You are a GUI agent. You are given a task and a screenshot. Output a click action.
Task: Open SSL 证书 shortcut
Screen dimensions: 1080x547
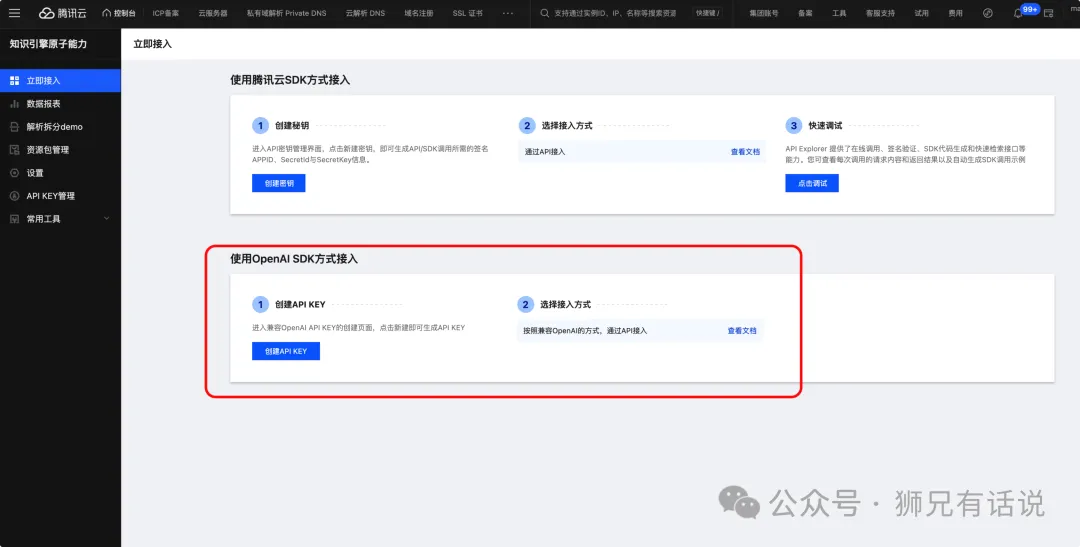(x=468, y=13)
